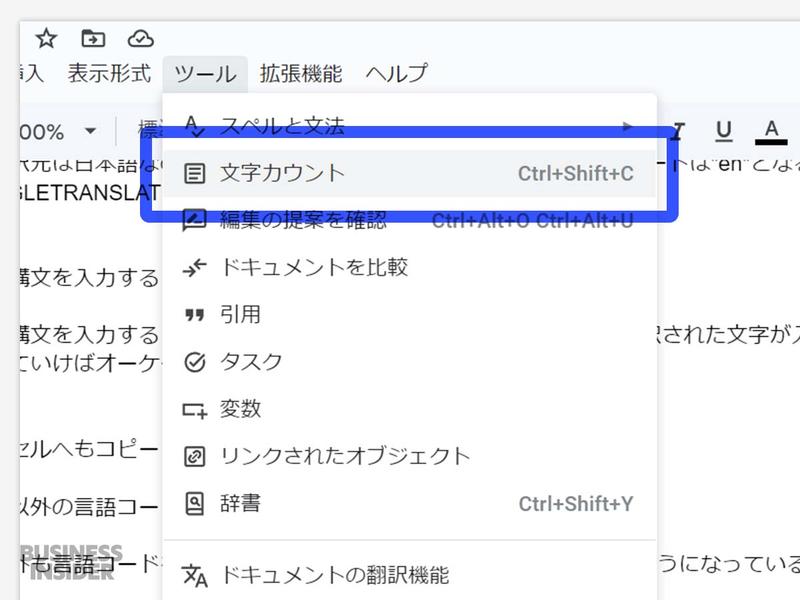The height and width of the screenshot is (600, 800).
Task: Select 文字カウント menu item
Action: 410,173
